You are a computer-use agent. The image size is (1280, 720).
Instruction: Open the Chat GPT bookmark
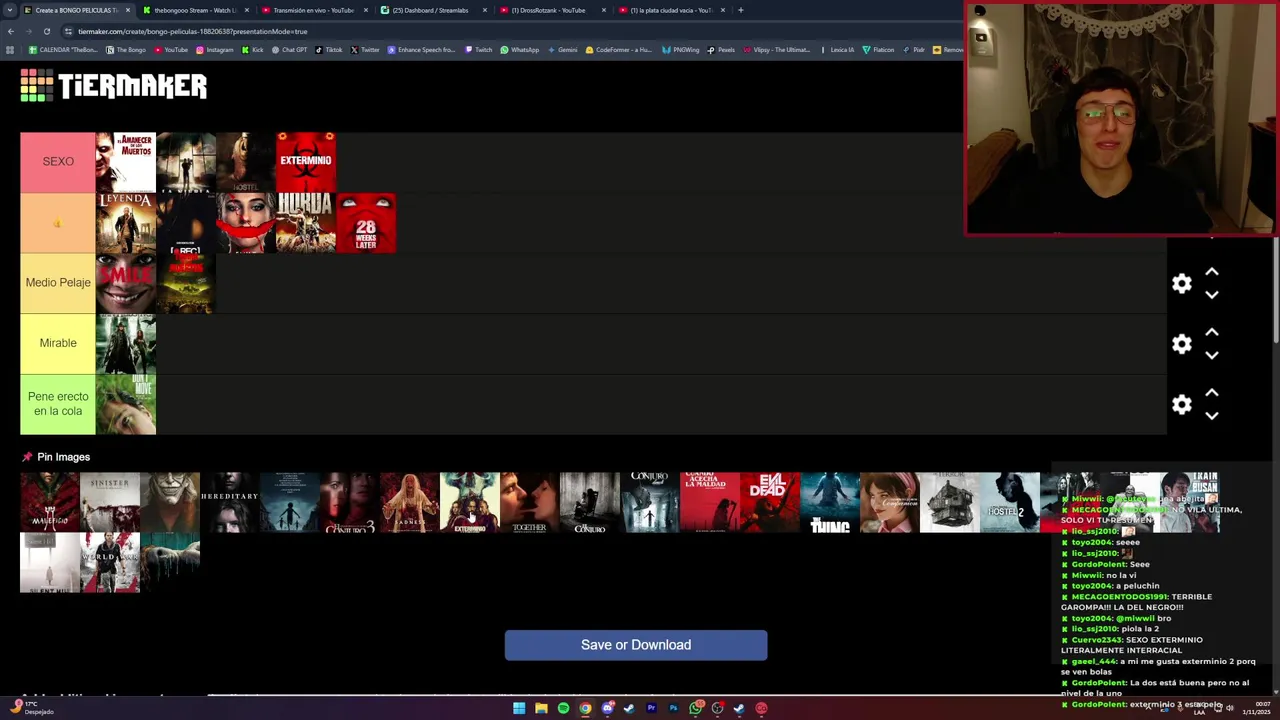pyautogui.click(x=290, y=50)
